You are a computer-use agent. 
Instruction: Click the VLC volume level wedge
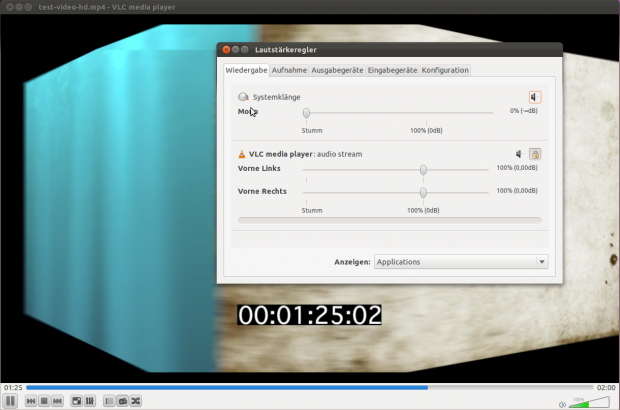pos(589,402)
